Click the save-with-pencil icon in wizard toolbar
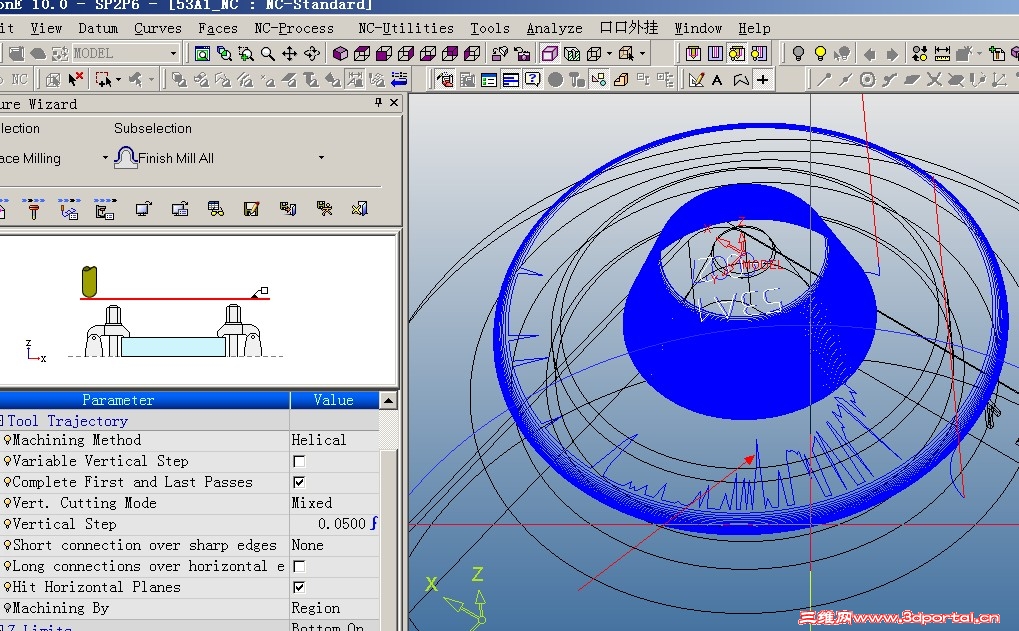Screen dimensions: 1019x631 (x=251, y=209)
